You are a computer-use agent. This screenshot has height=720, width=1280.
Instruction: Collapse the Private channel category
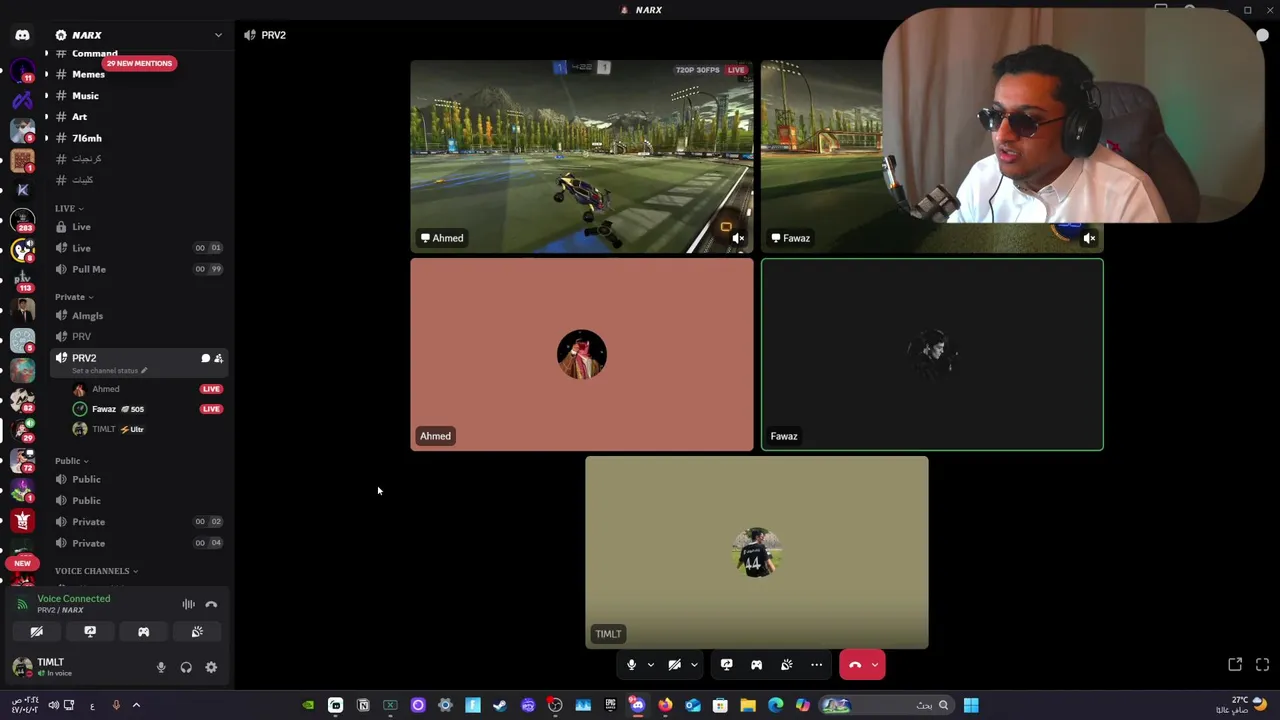[74, 297]
